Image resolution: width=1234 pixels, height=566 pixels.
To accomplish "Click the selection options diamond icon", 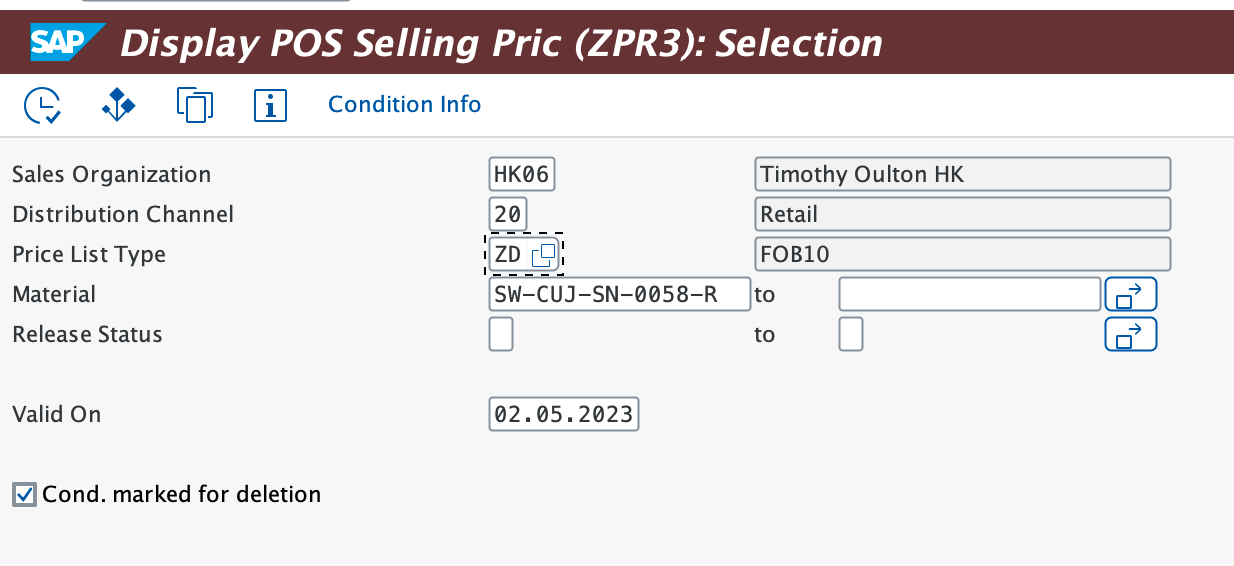I will [118, 105].
